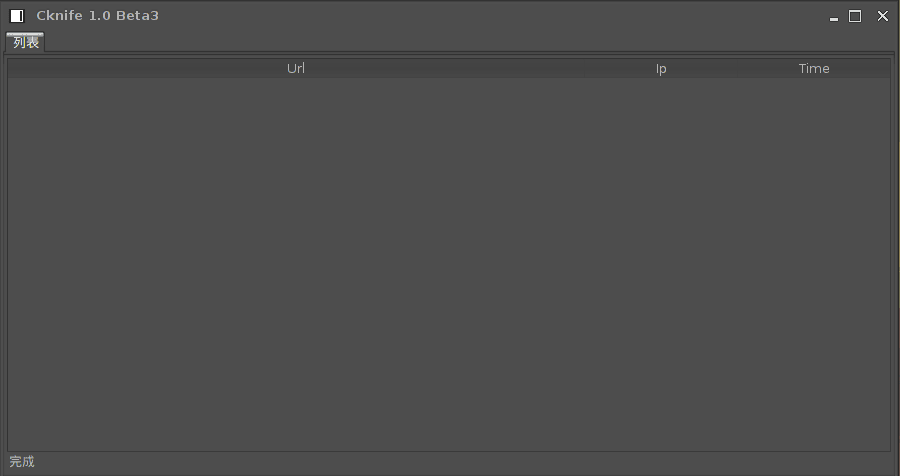This screenshot has width=900, height=476.
Task: Click the divider between Ip and Time headers
Action: [738, 68]
